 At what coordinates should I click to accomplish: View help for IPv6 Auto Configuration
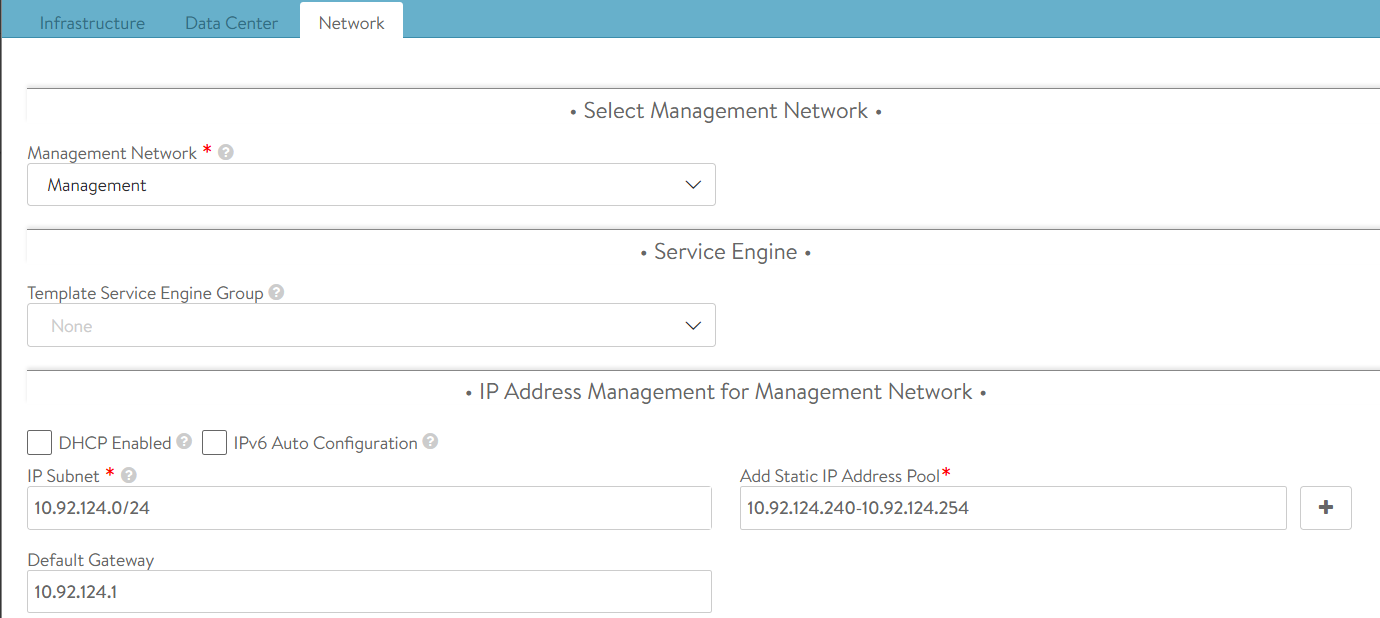[x=430, y=442]
